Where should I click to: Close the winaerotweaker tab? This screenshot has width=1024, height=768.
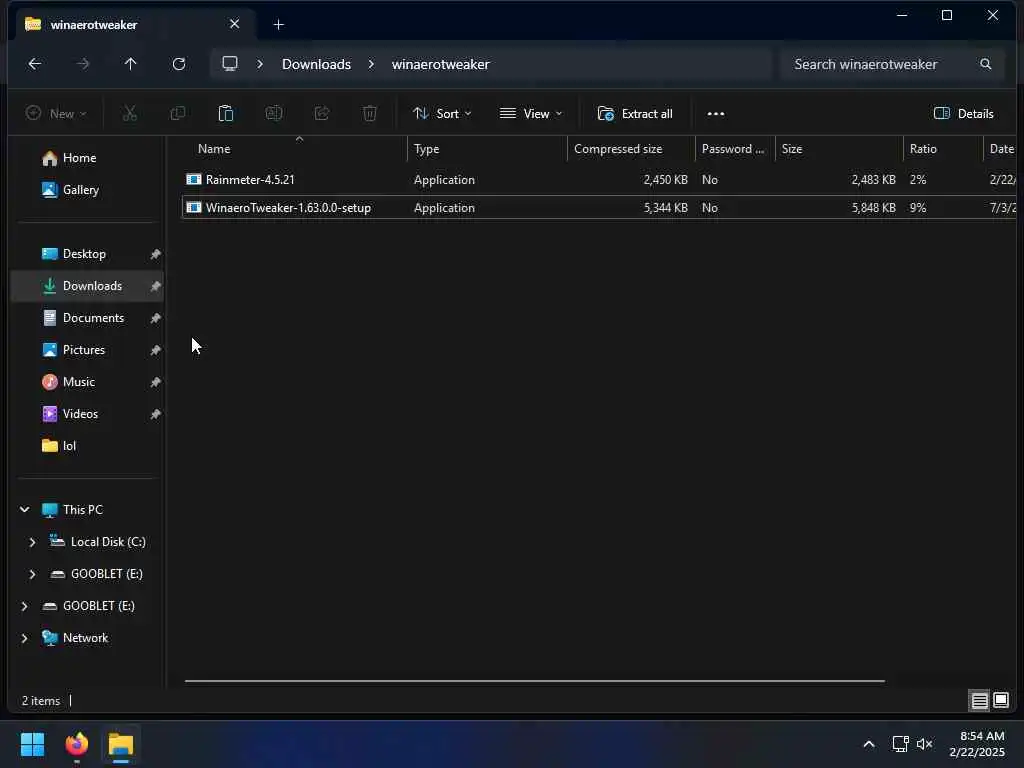click(234, 24)
